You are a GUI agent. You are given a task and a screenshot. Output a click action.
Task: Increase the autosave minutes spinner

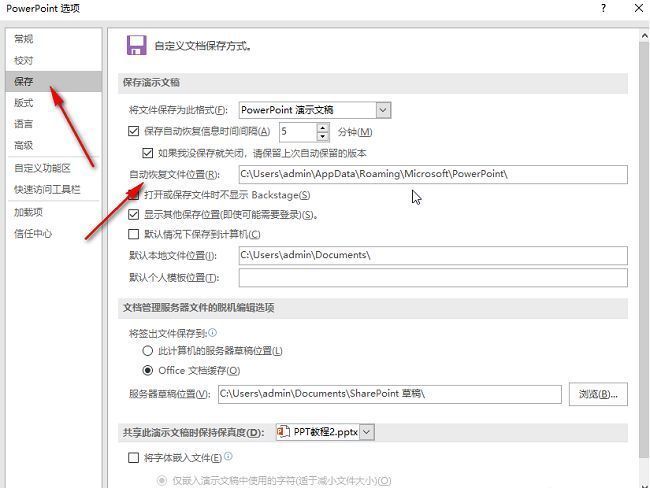coord(323,127)
